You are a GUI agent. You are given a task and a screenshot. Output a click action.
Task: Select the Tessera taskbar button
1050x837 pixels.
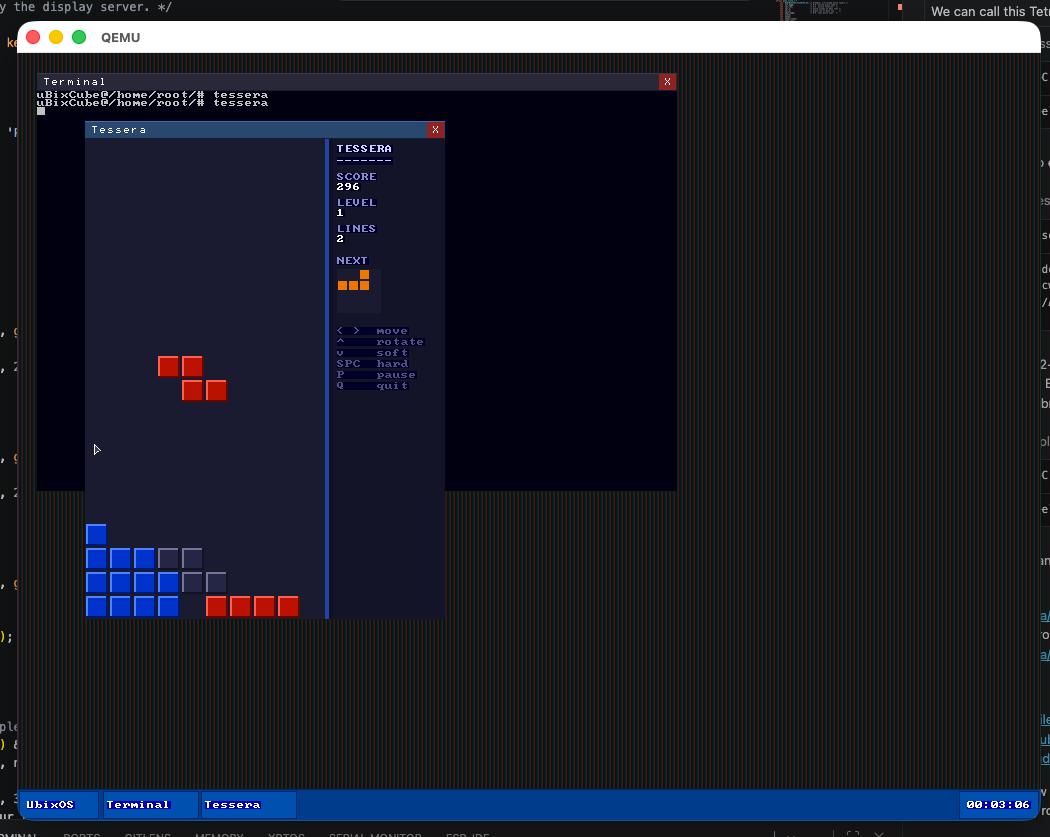click(248, 805)
